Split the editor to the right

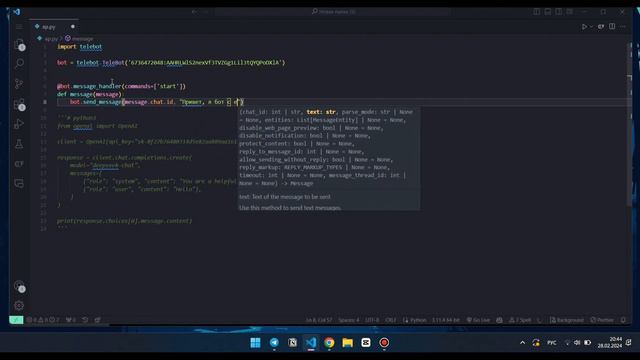[x=612, y=27]
